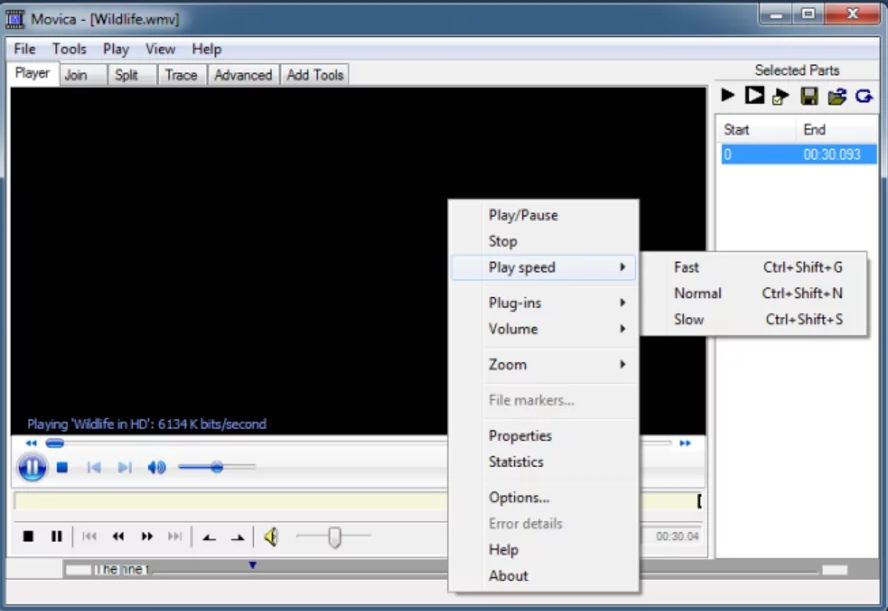Open the Tools menu
This screenshot has height=611, width=888.
(68, 48)
